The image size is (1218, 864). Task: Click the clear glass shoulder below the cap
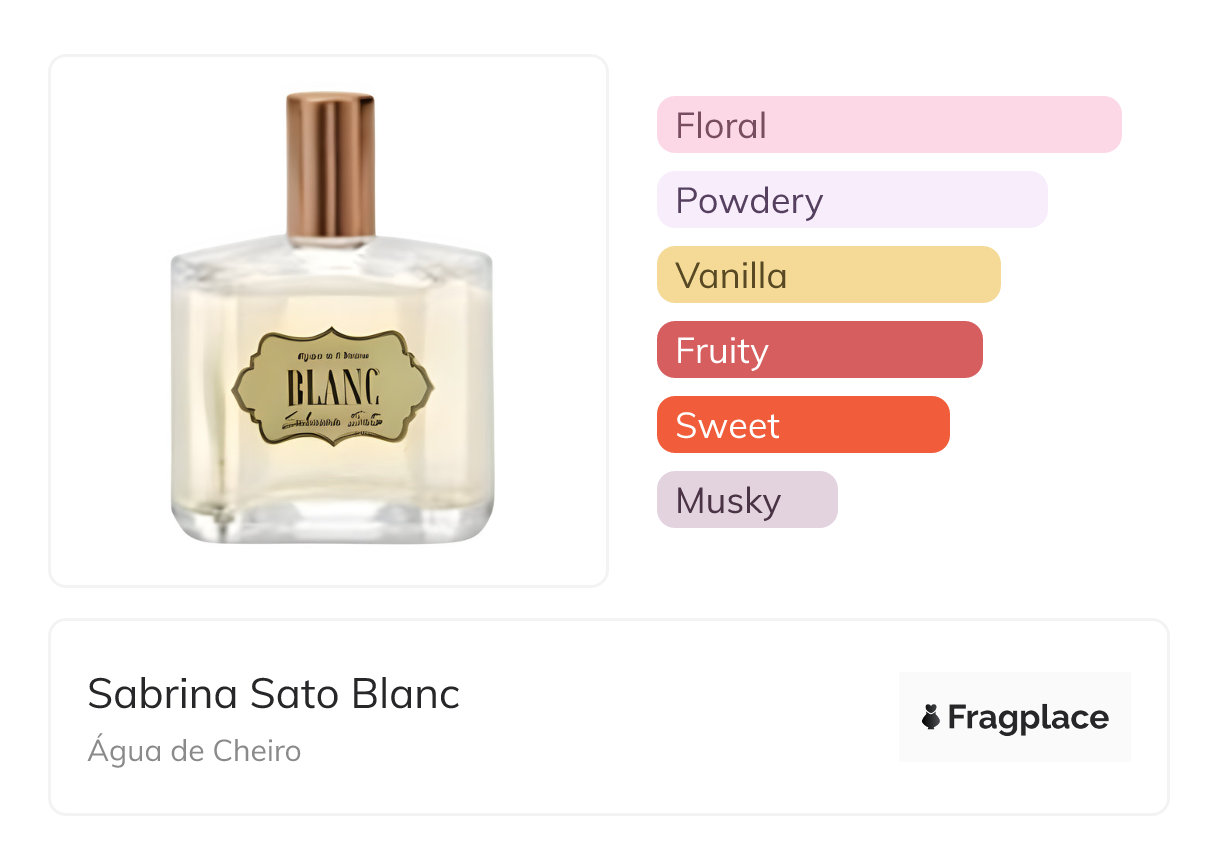[x=331, y=254]
